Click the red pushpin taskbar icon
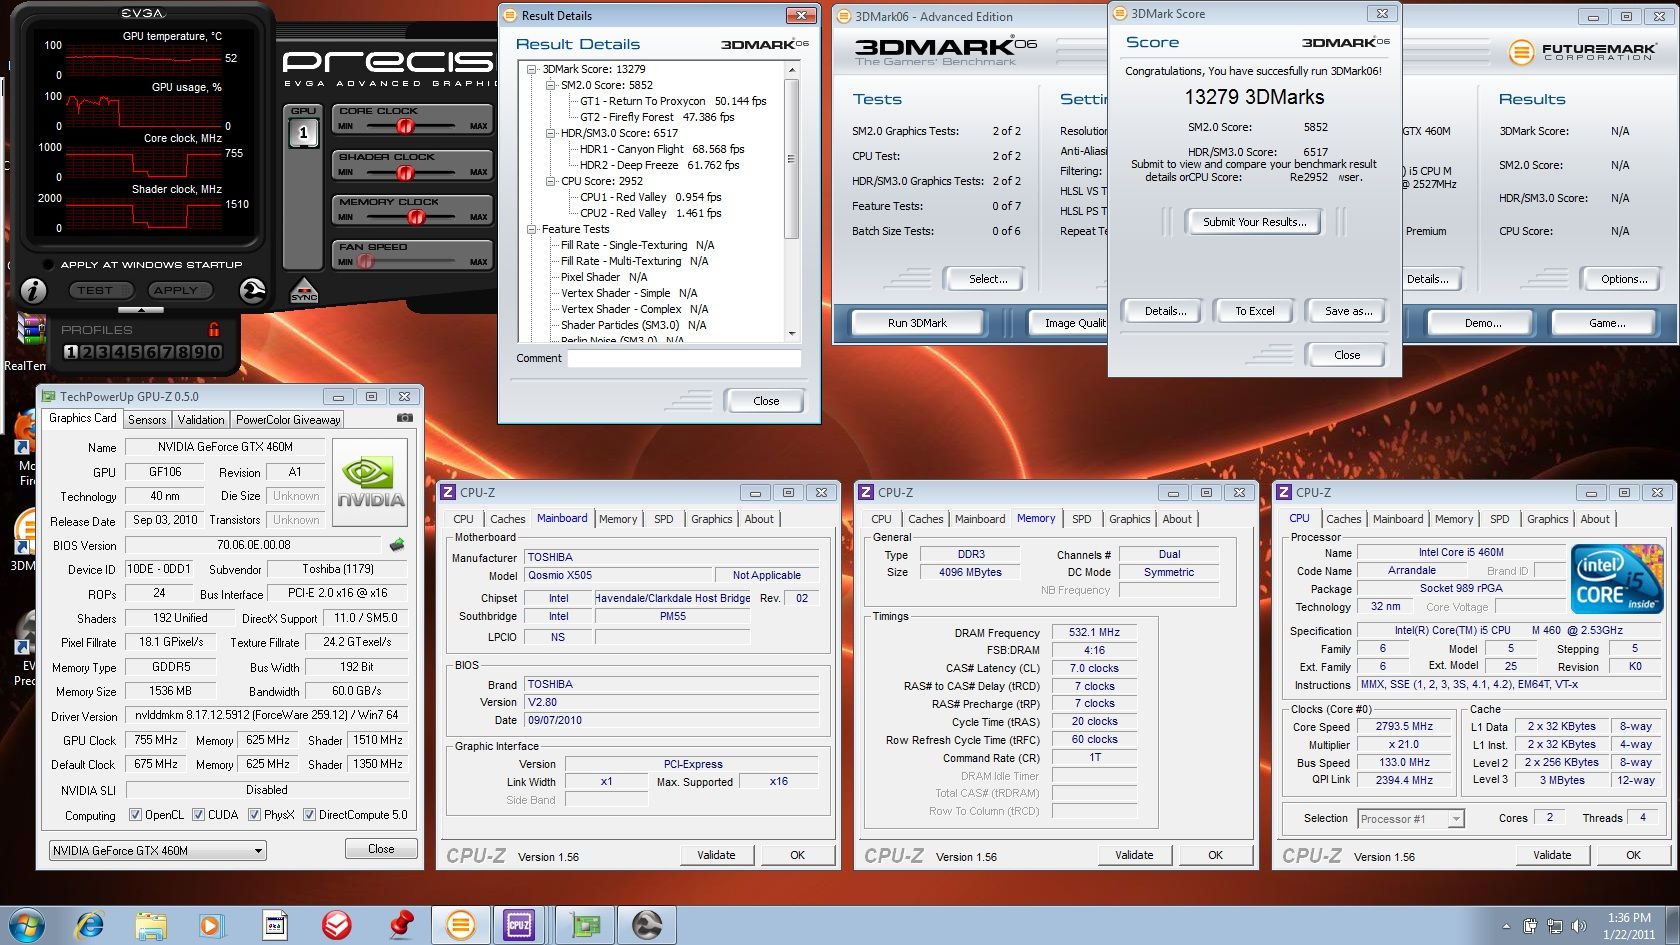This screenshot has width=1680, height=945. pyautogui.click(x=402, y=925)
